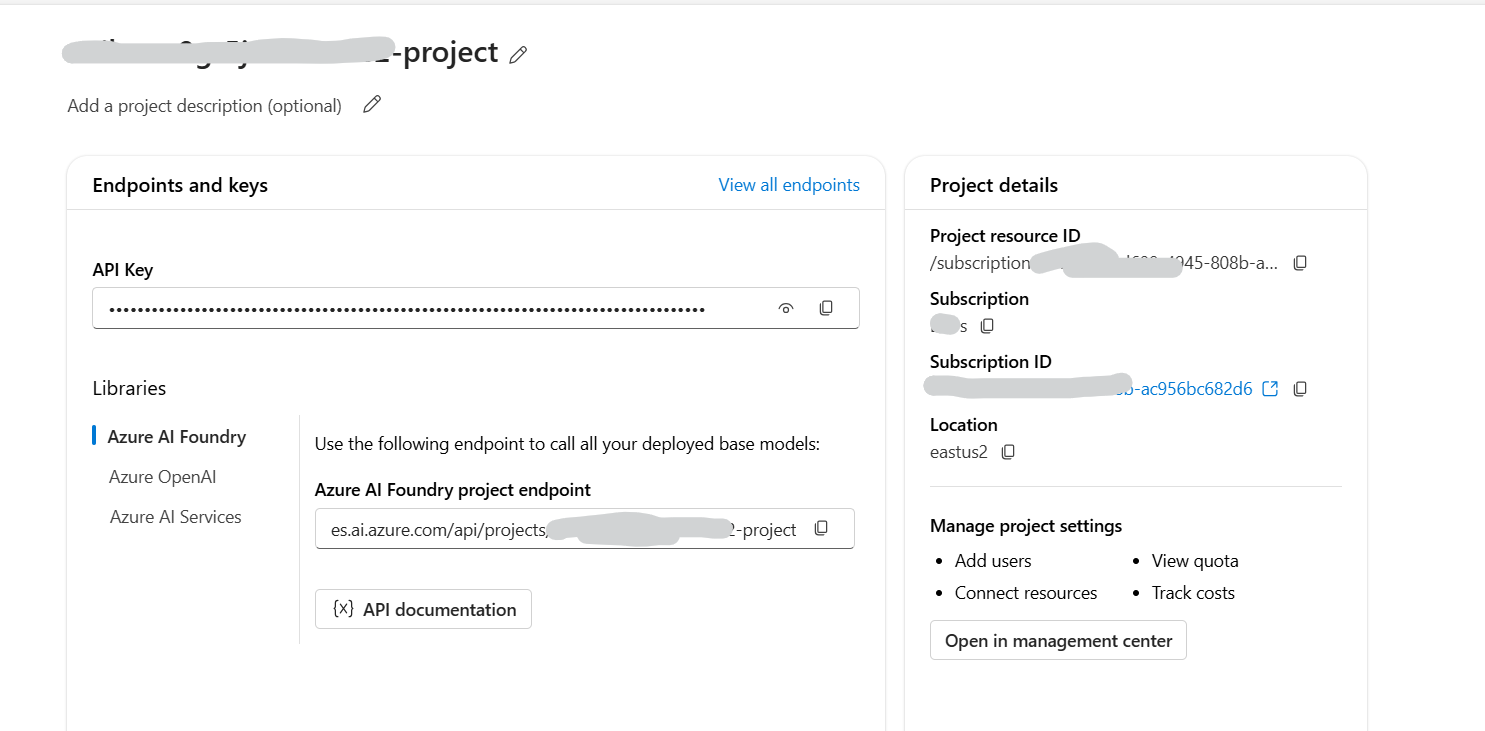The height and width of the screenshot is (731, 1485).
Task: Click the Subscription ID link
Action: (x=1091, y=389)
